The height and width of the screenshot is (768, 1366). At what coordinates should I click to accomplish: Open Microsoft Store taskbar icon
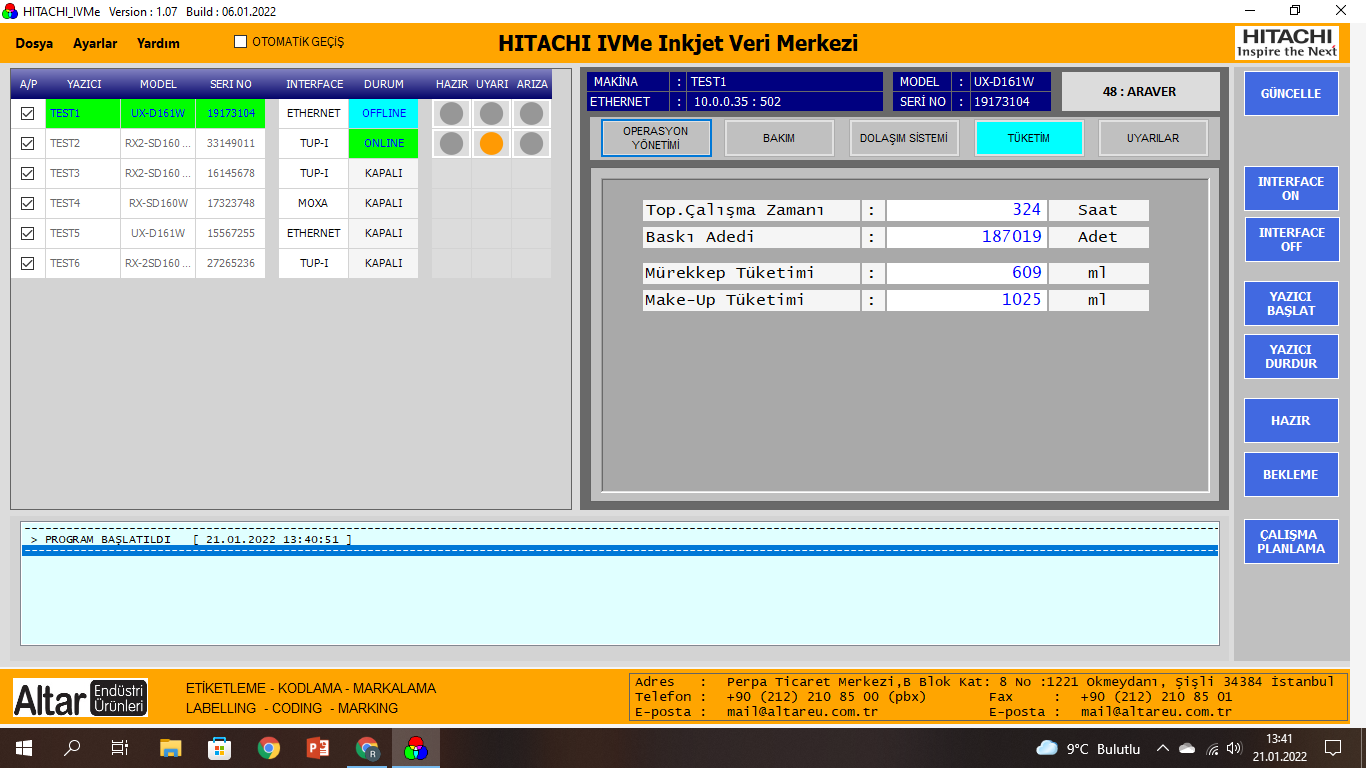coord(219,748)
